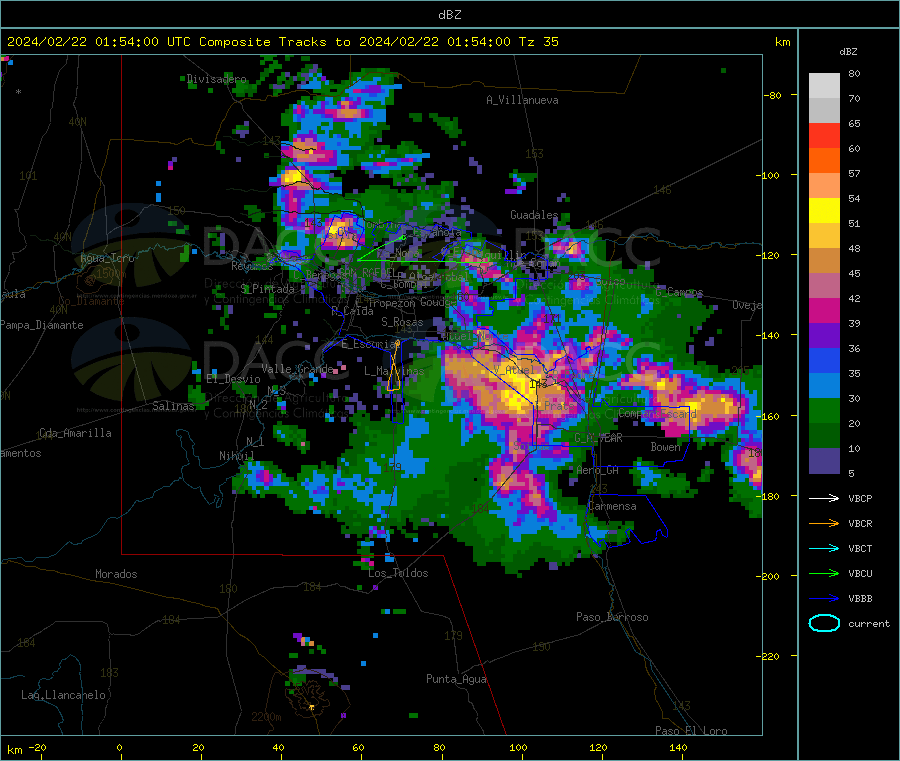Click the '-200' tick on the right axis
Screen dimensions: 900x761
coord(768,576)
